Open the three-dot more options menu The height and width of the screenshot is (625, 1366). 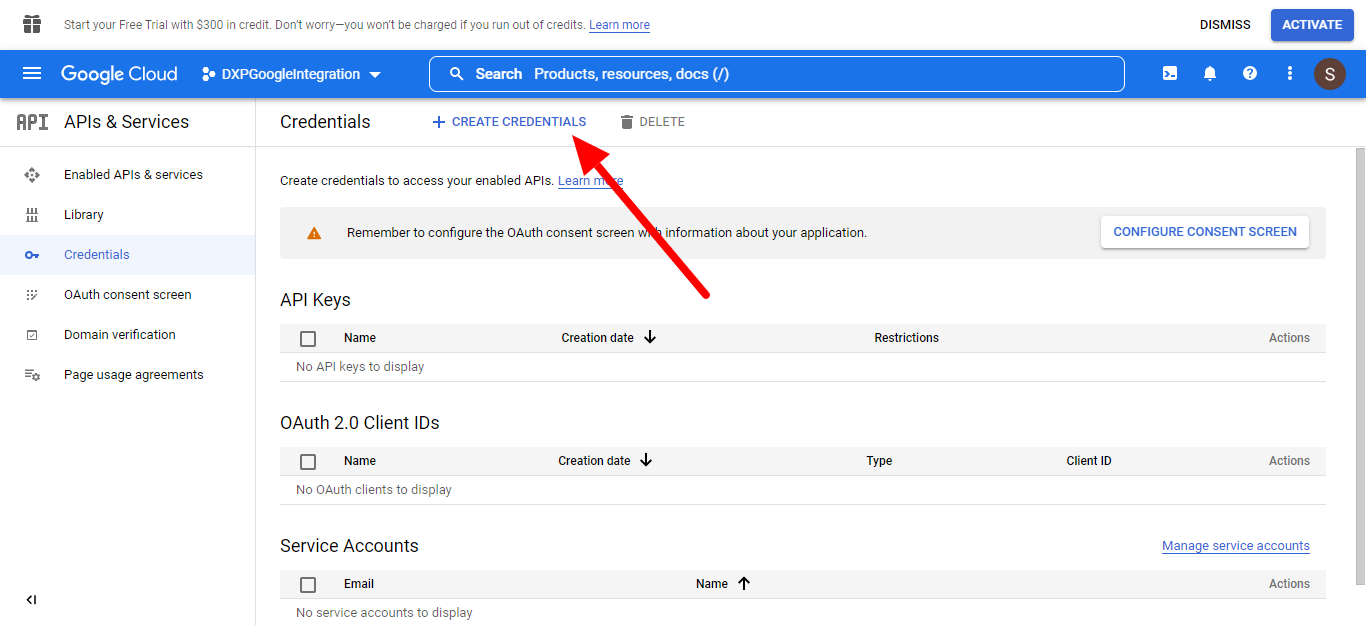(1290, 74)
